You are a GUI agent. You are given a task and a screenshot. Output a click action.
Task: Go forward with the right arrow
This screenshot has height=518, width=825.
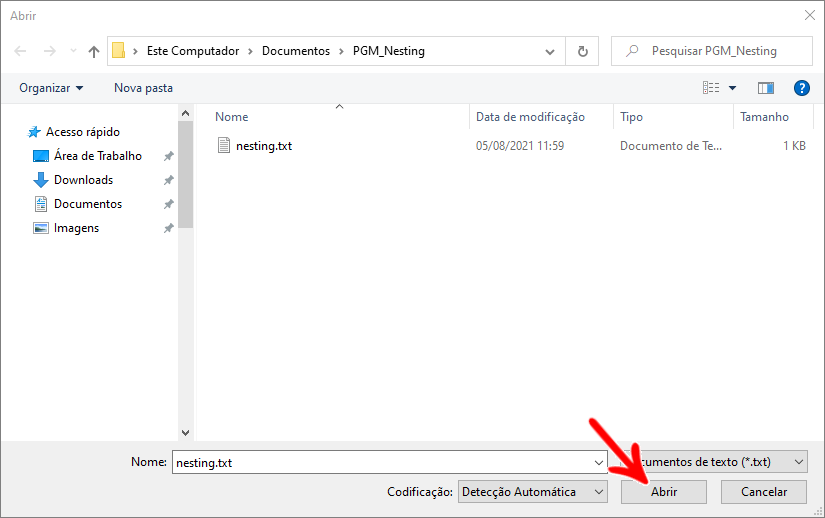click(x=49, y=51)
